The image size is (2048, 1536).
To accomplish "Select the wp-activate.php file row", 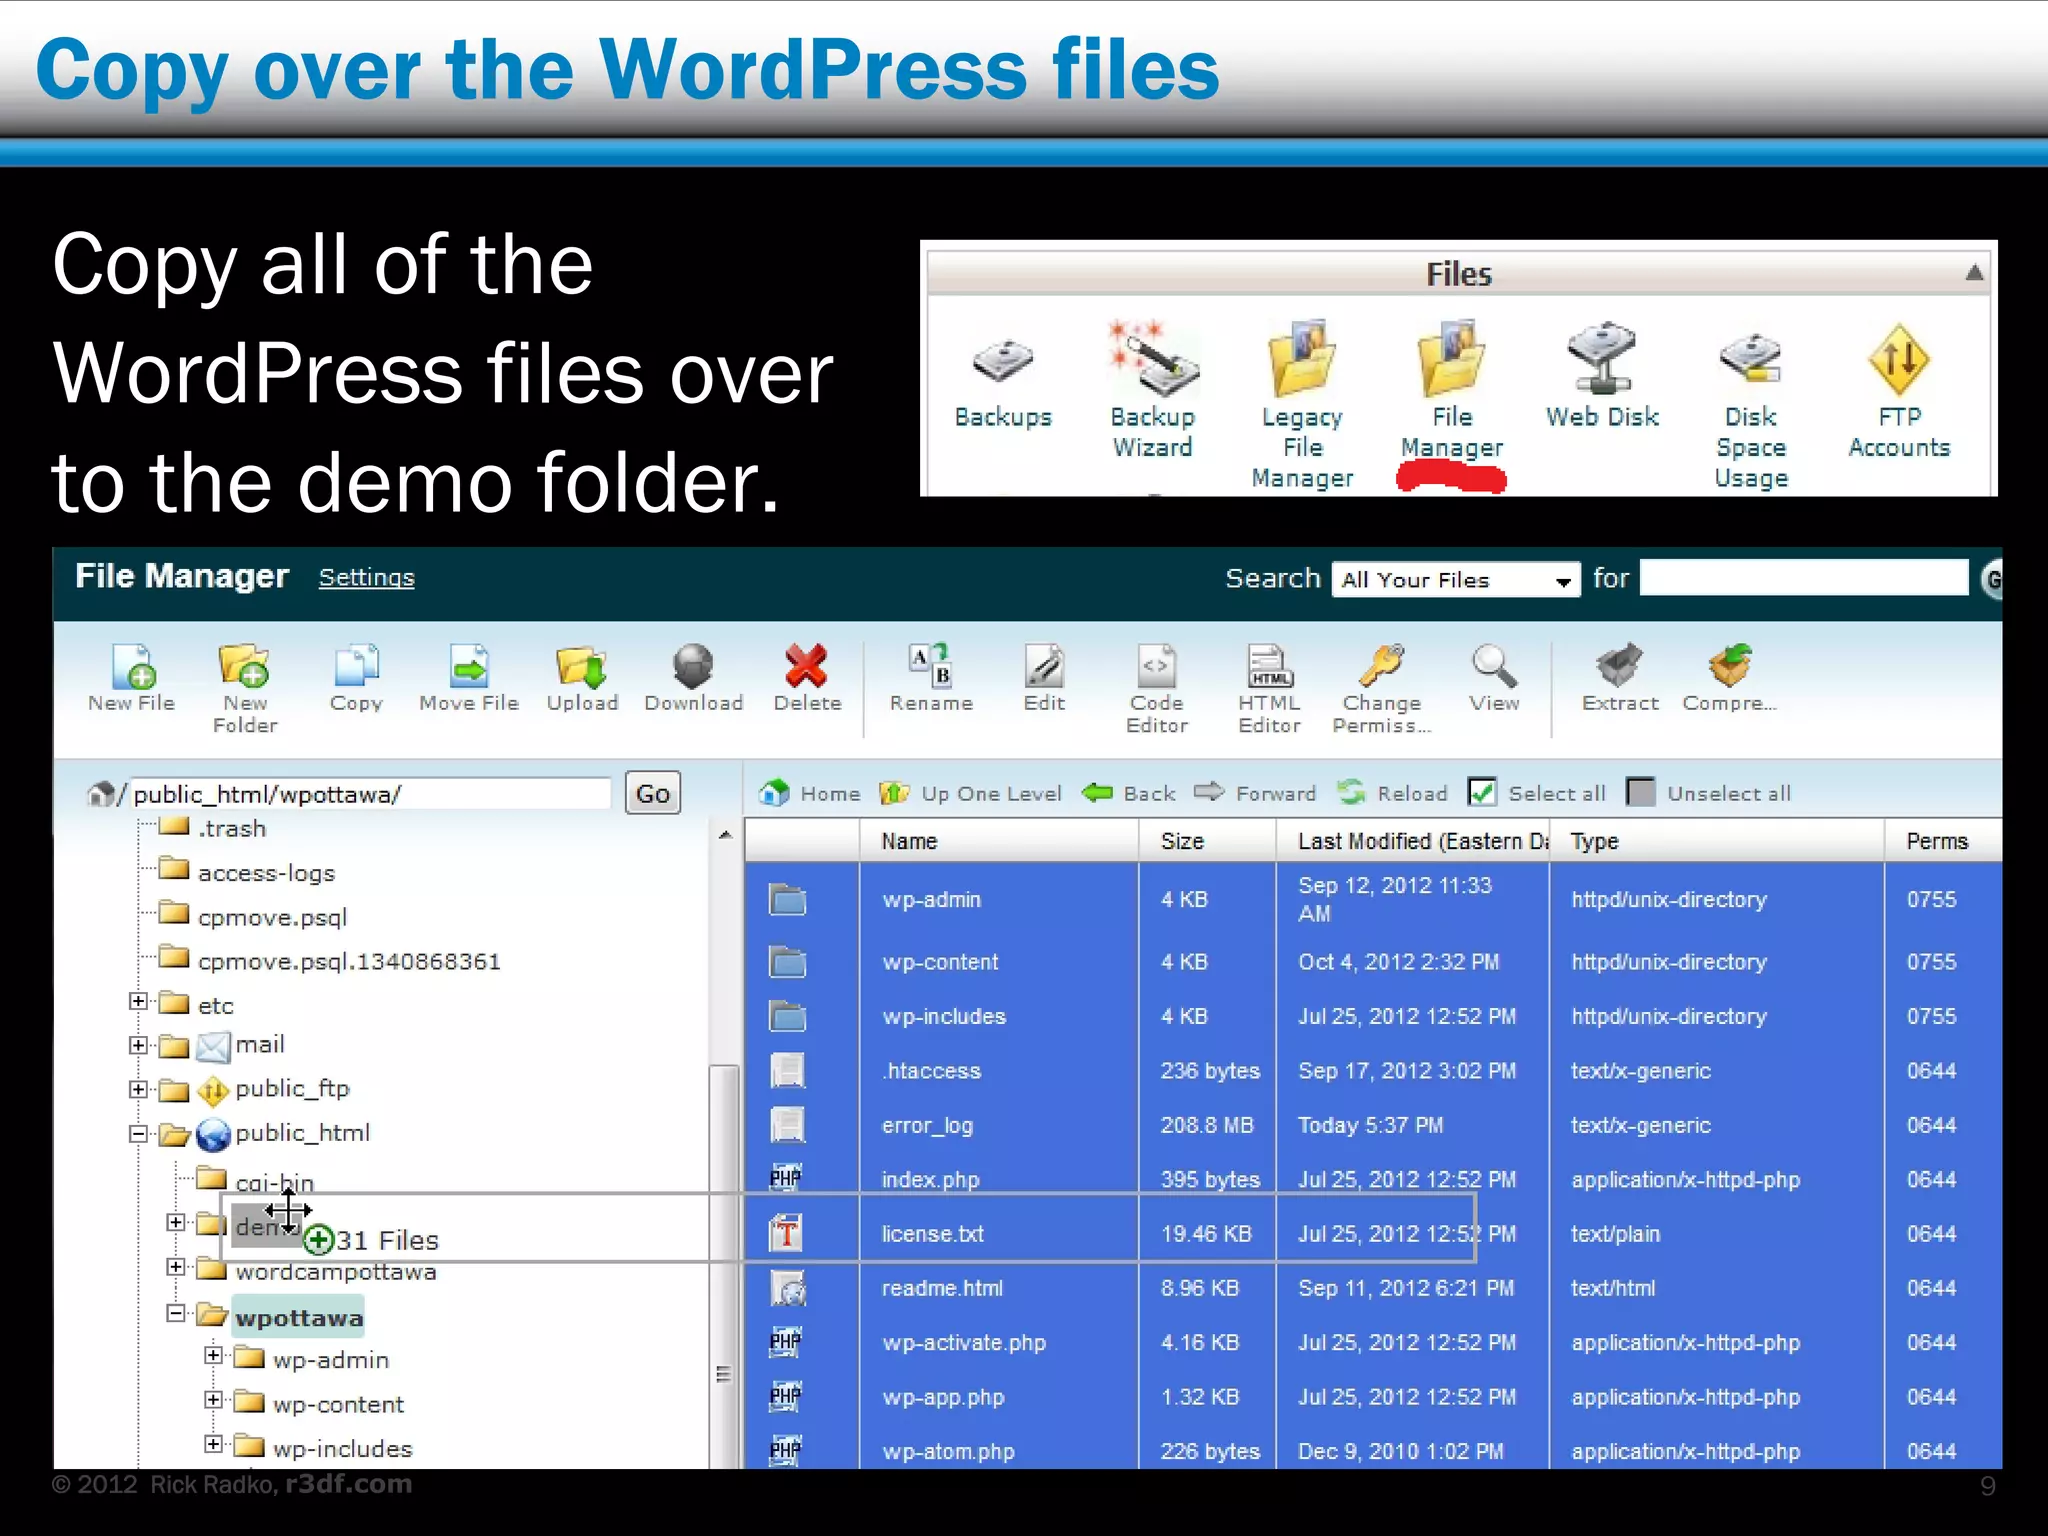I will [1373, 1343].
